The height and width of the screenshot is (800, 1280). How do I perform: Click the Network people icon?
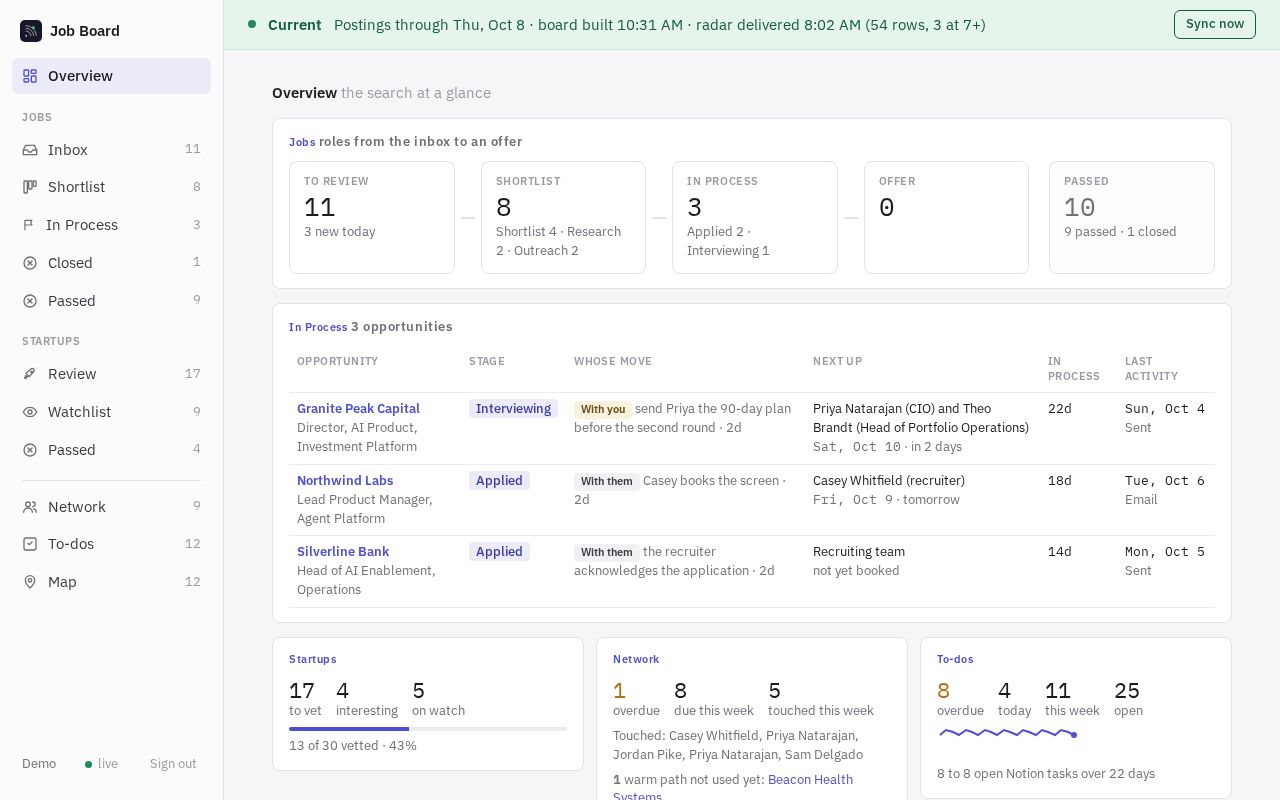pos(30,507)
